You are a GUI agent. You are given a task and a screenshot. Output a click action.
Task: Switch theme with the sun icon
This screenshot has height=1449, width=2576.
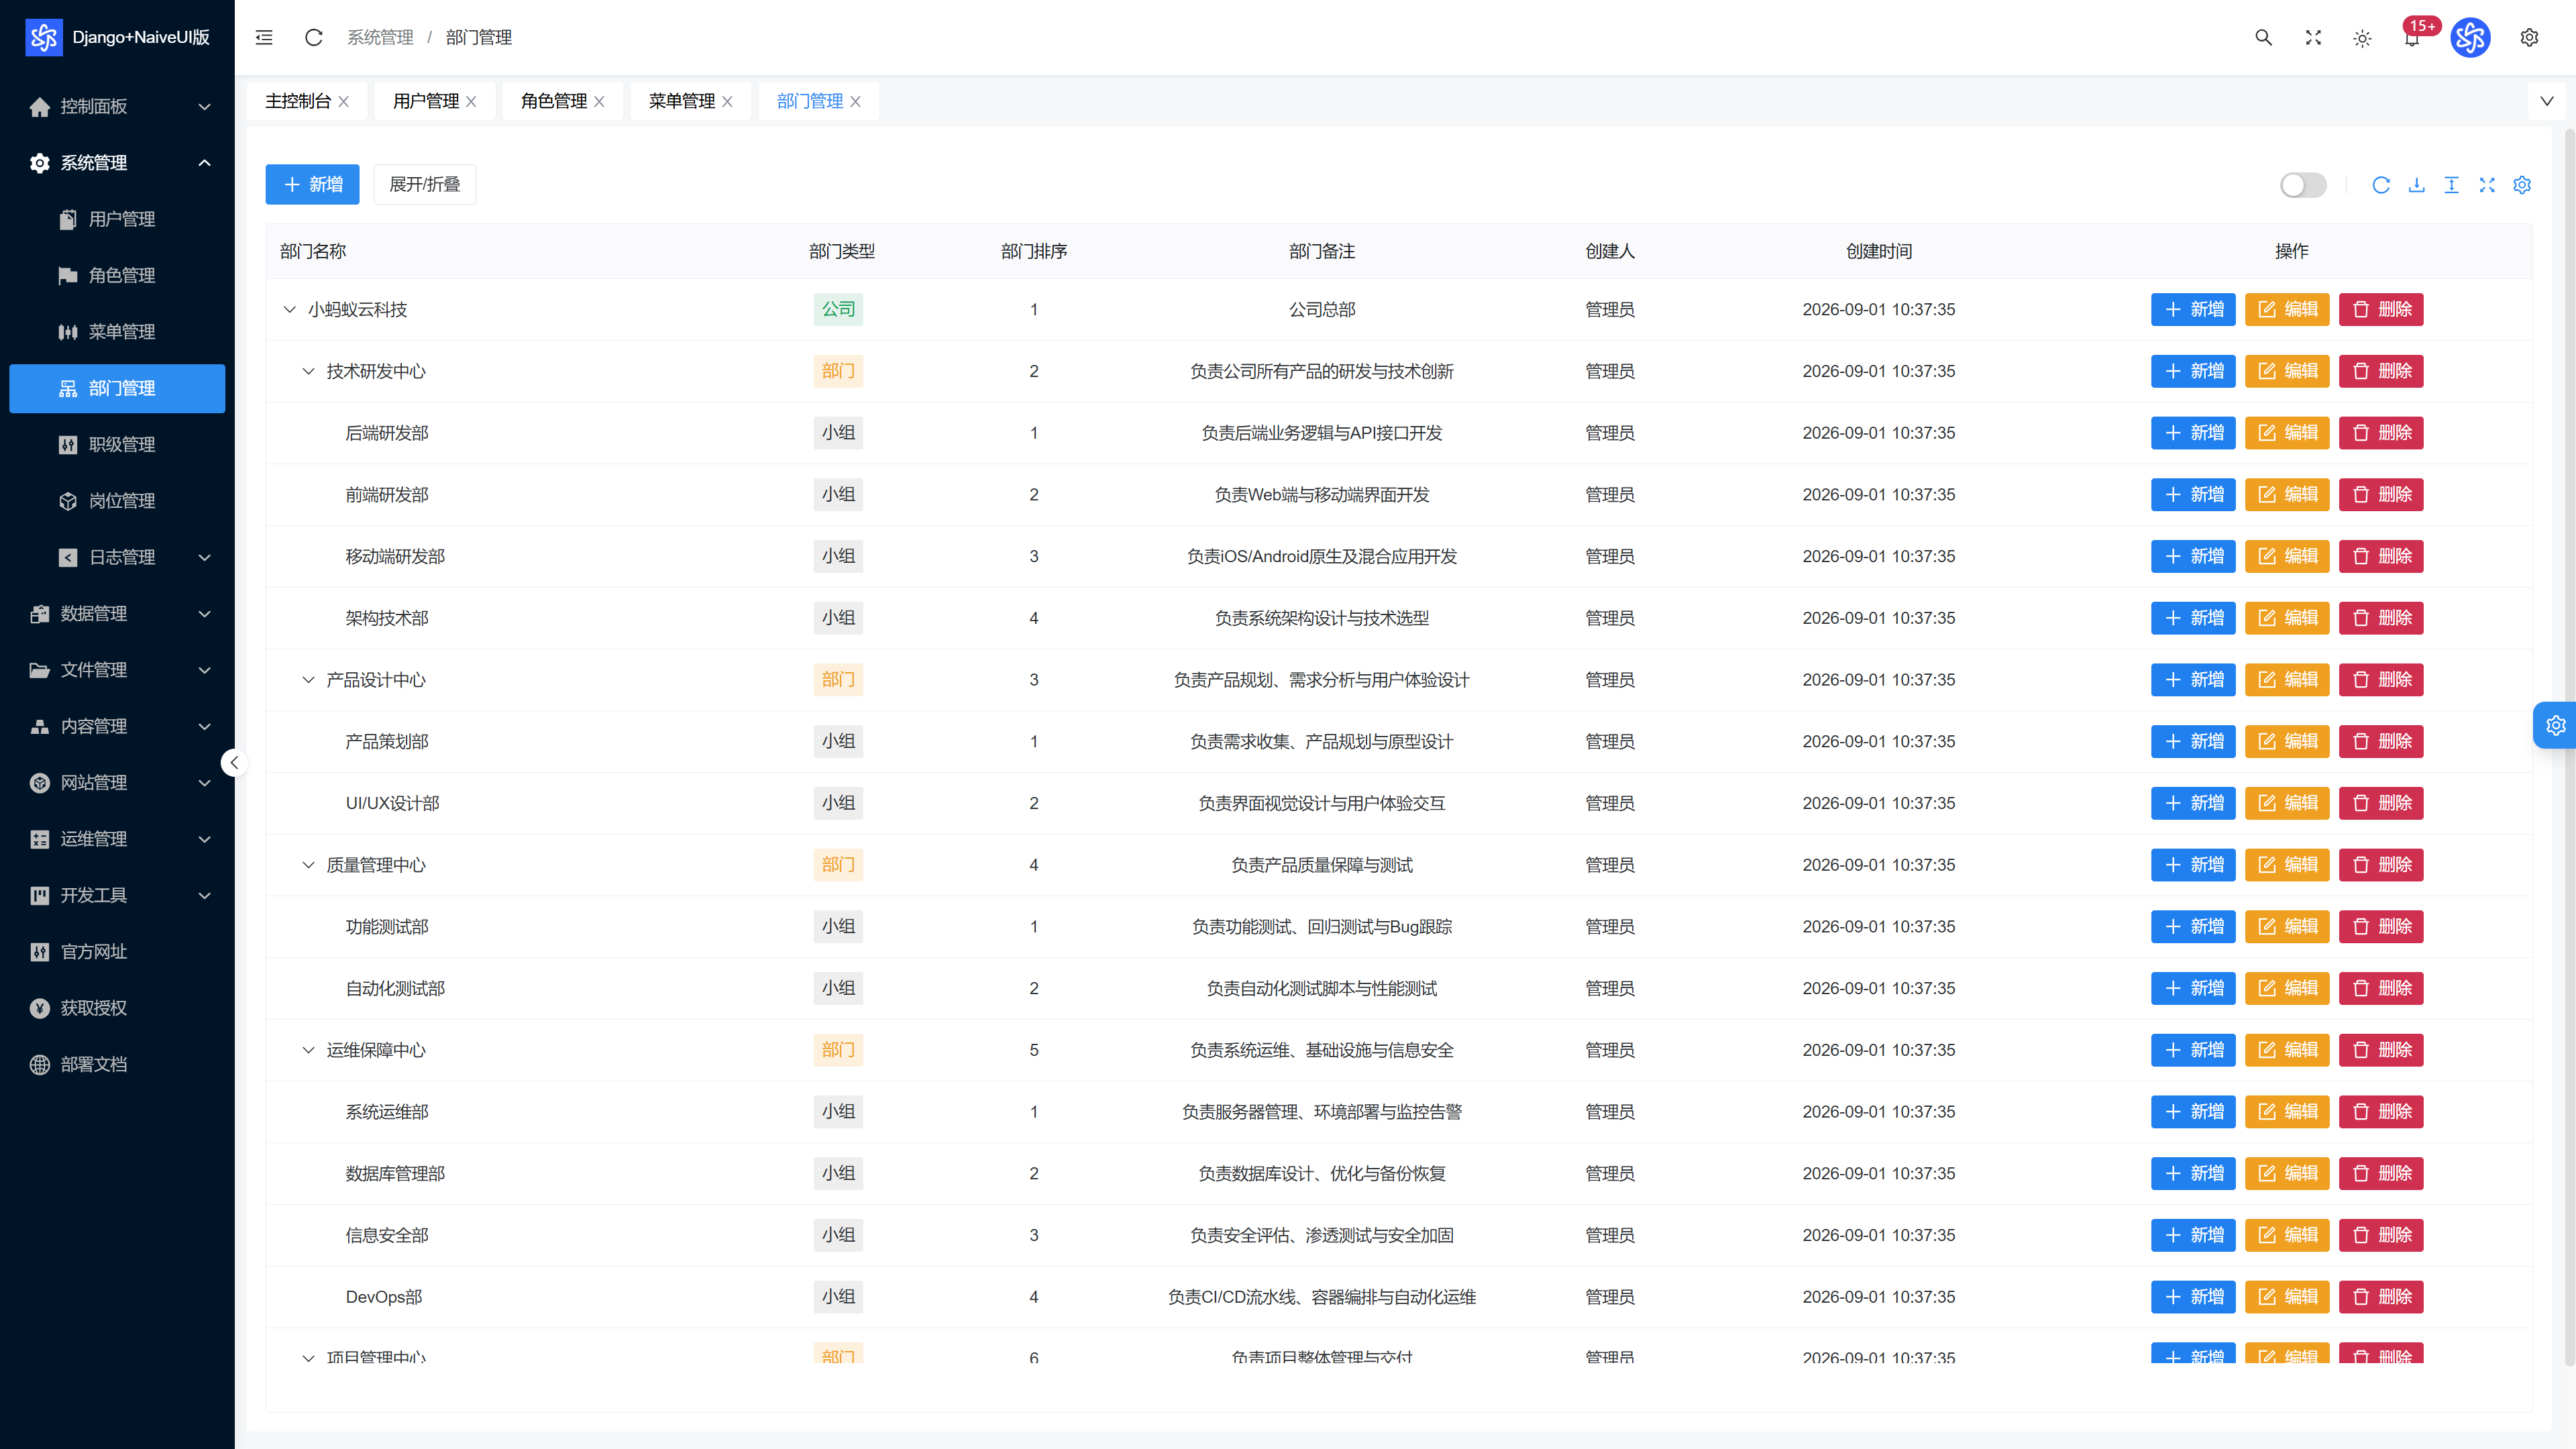tap(2362, 38)
